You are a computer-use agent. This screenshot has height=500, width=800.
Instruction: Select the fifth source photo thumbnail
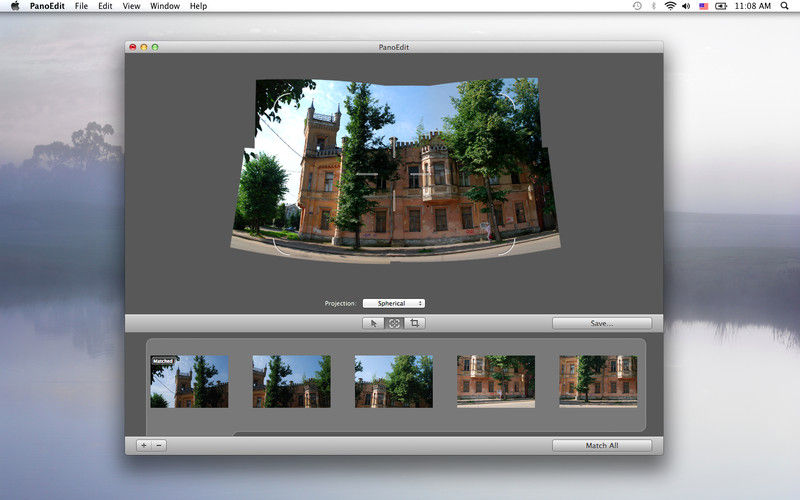598,382
